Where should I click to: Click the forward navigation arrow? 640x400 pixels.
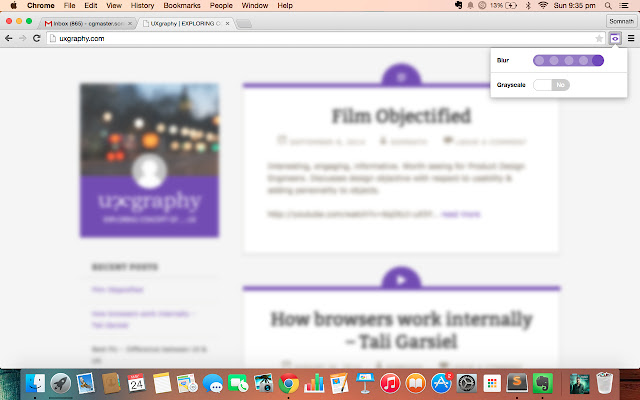[x=22, y=38]
